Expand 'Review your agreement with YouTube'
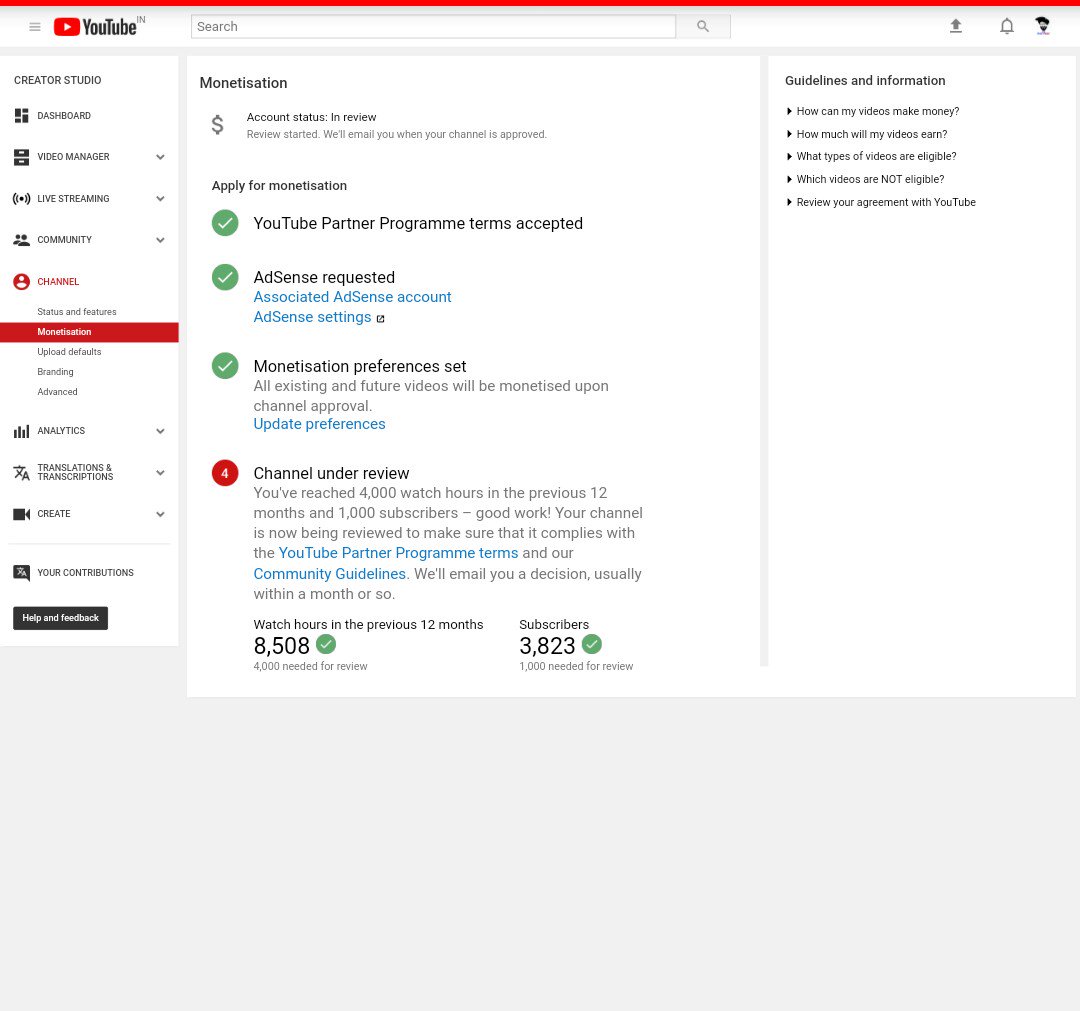1080x1011 pixels. [x=881, y=202]
